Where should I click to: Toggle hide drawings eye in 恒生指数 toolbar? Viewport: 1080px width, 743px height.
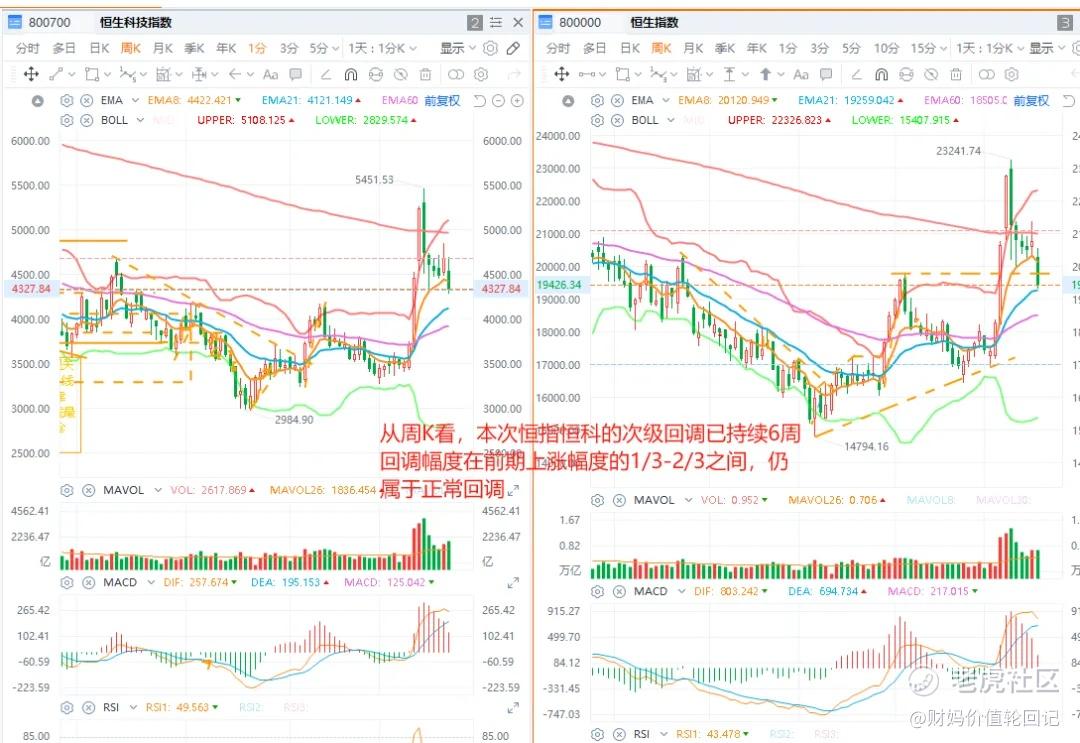(x=931, y=74)
